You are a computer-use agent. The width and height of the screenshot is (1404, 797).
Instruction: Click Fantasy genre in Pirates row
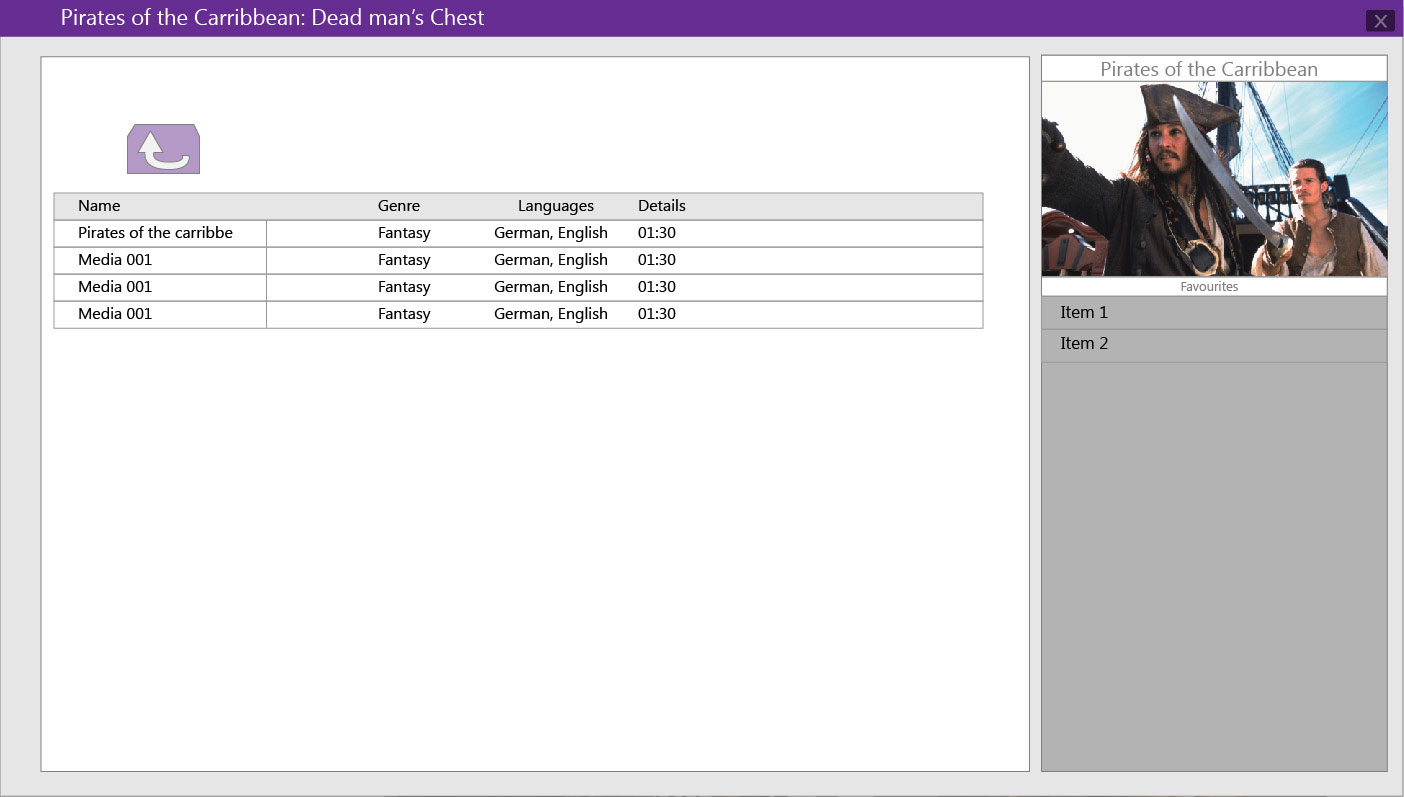(x=404, y=233)
